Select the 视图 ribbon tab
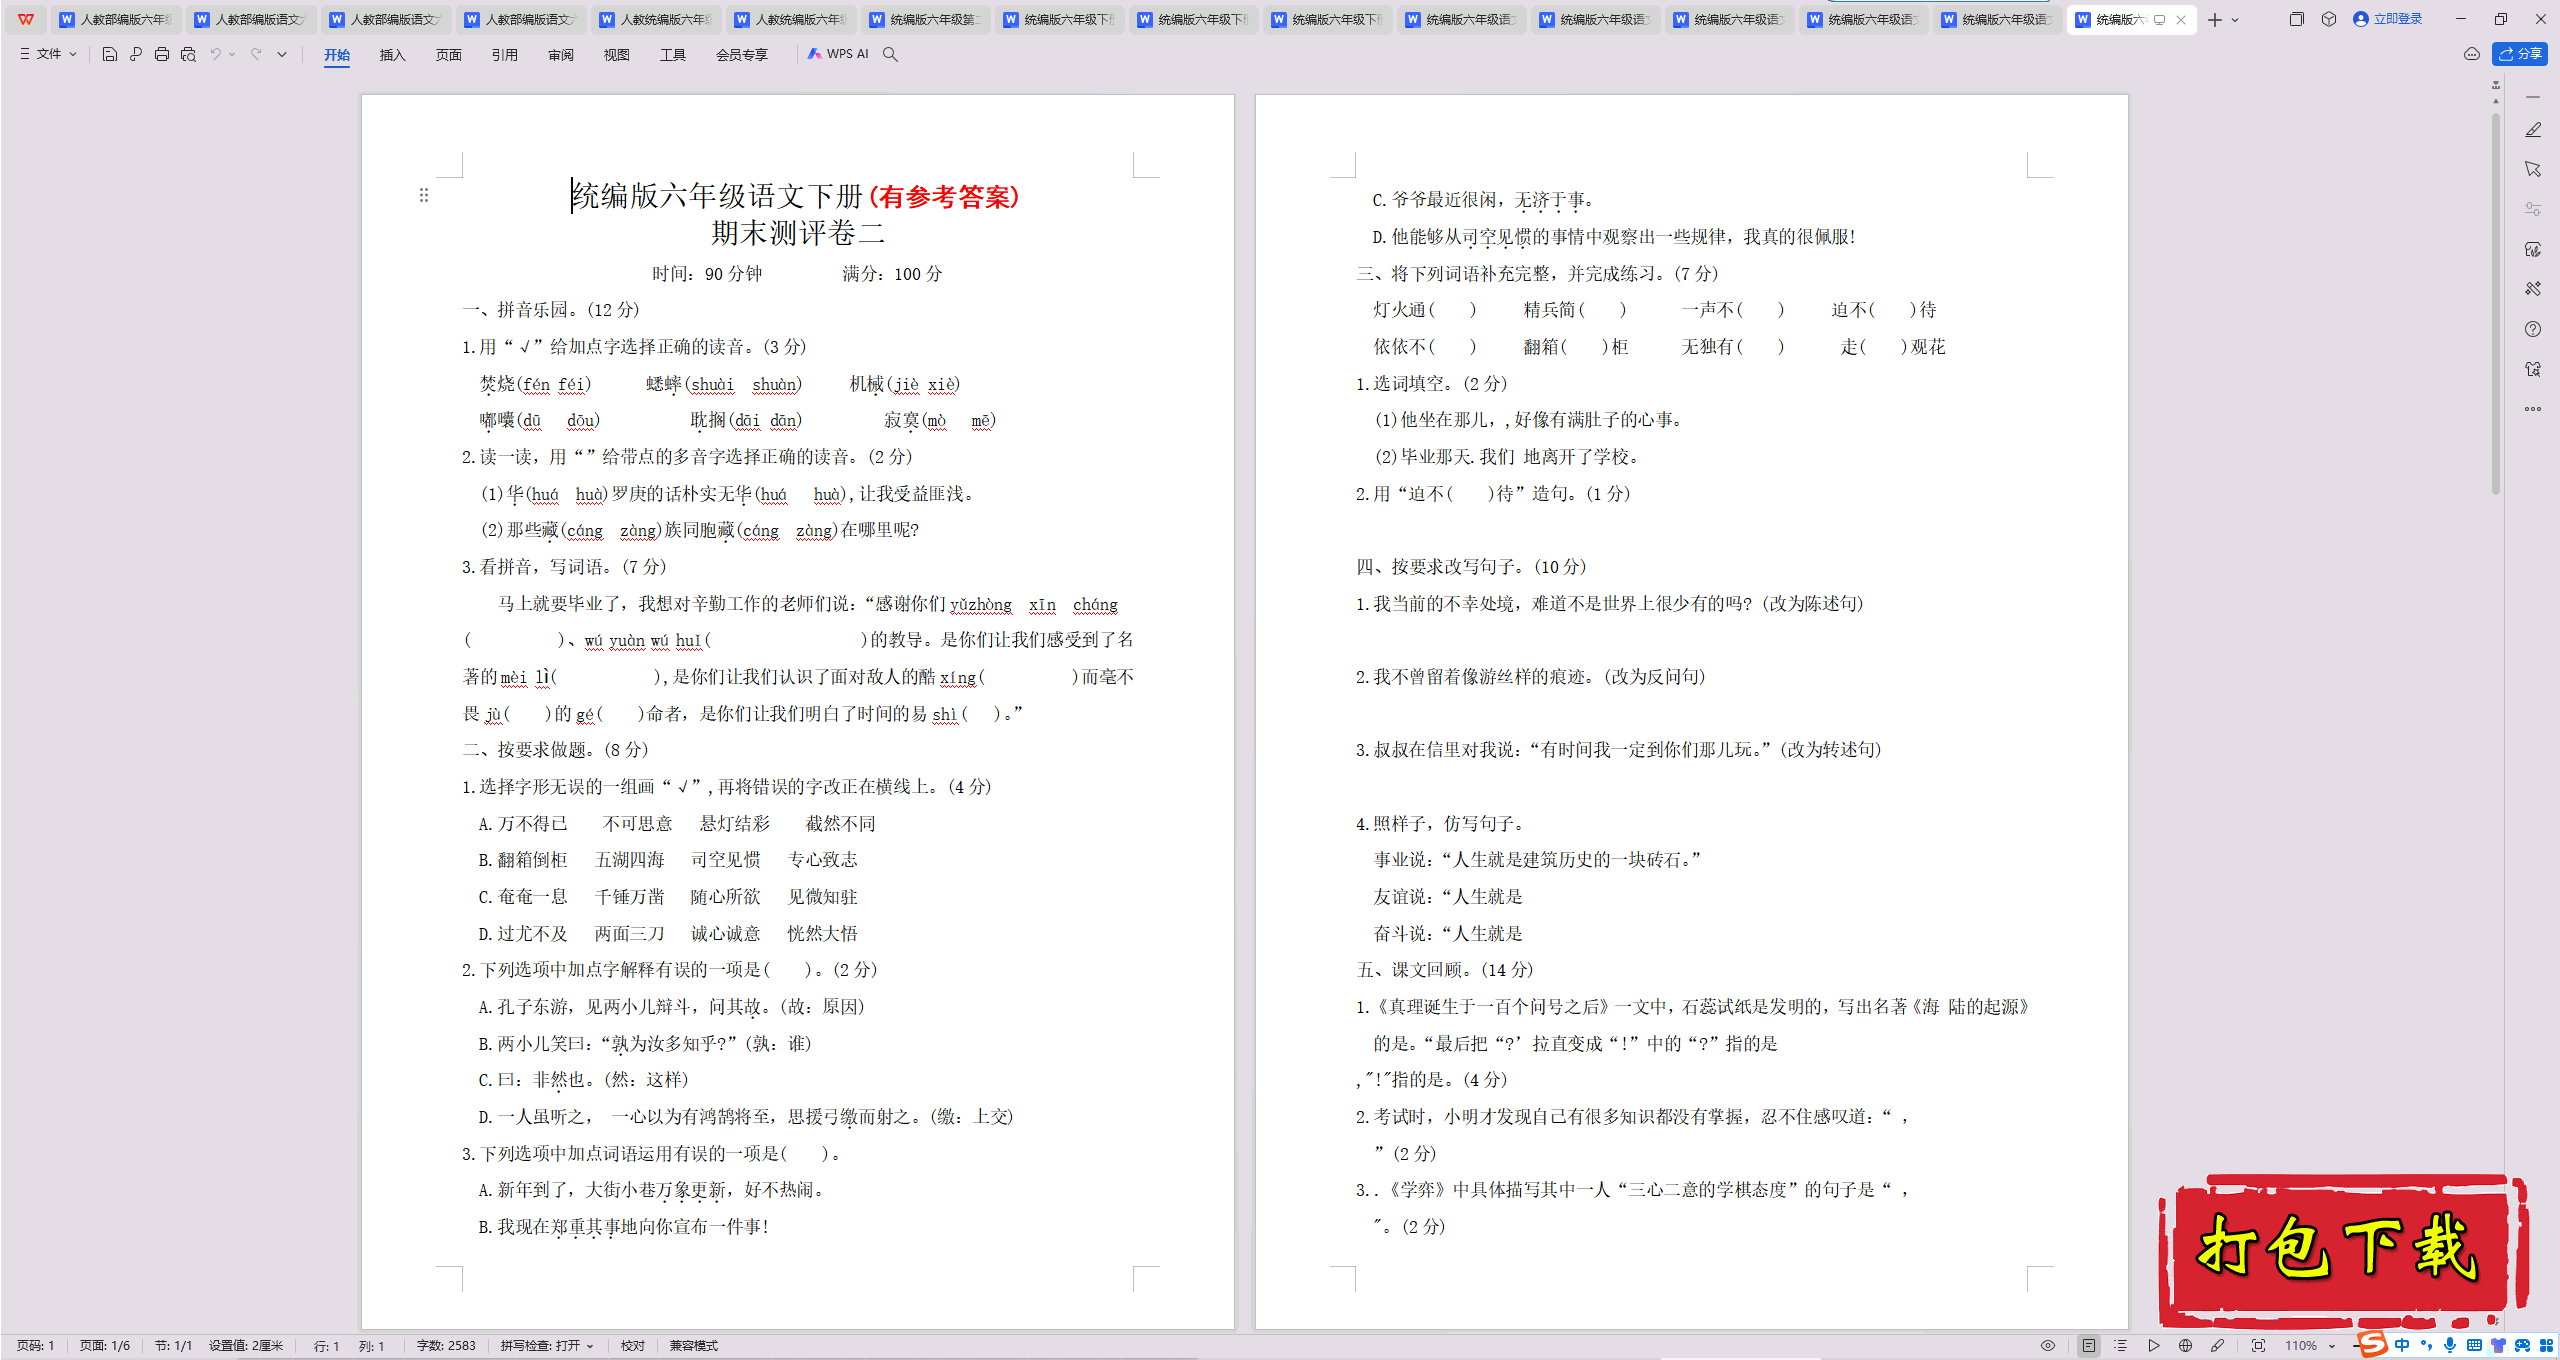Viewport: 2560px width, 1360px height. tap(617, 55)
